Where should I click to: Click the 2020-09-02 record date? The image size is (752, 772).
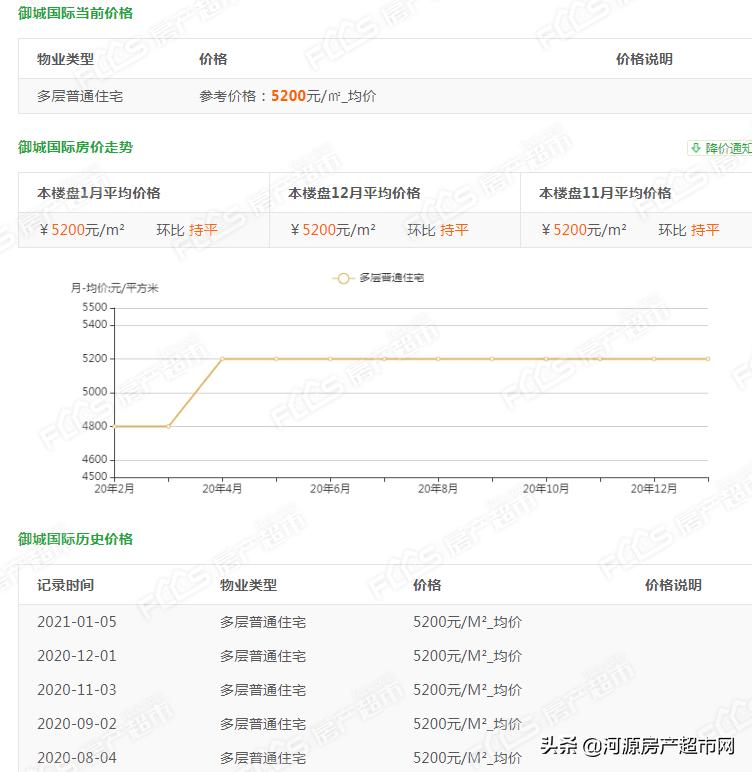[x=77, y=724]
